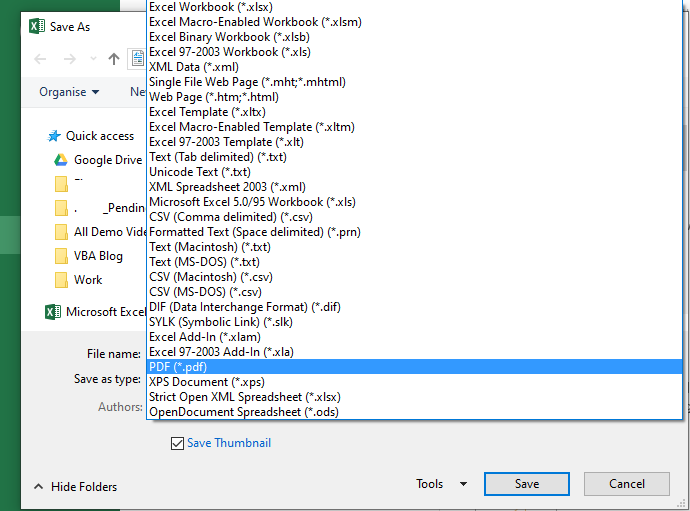Viewport: 690px width, 511px height.
Task: Choose Formatted Text (Space delimited) (*.prn)
Action: coord(414,232)
